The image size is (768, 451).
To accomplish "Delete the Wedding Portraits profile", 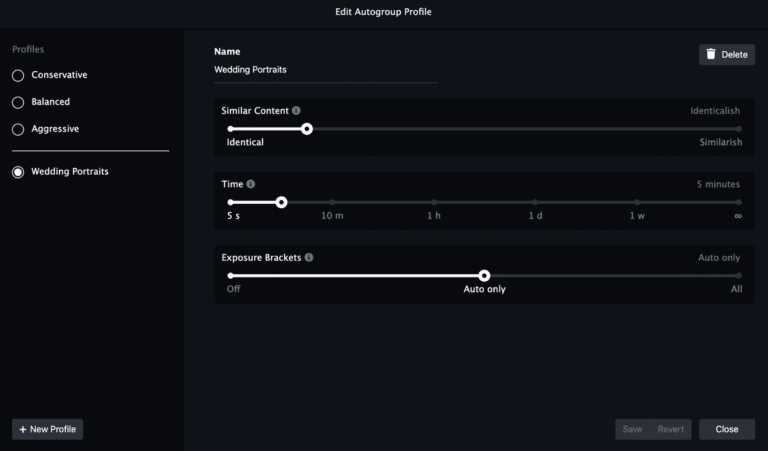I will click(726, 55).
